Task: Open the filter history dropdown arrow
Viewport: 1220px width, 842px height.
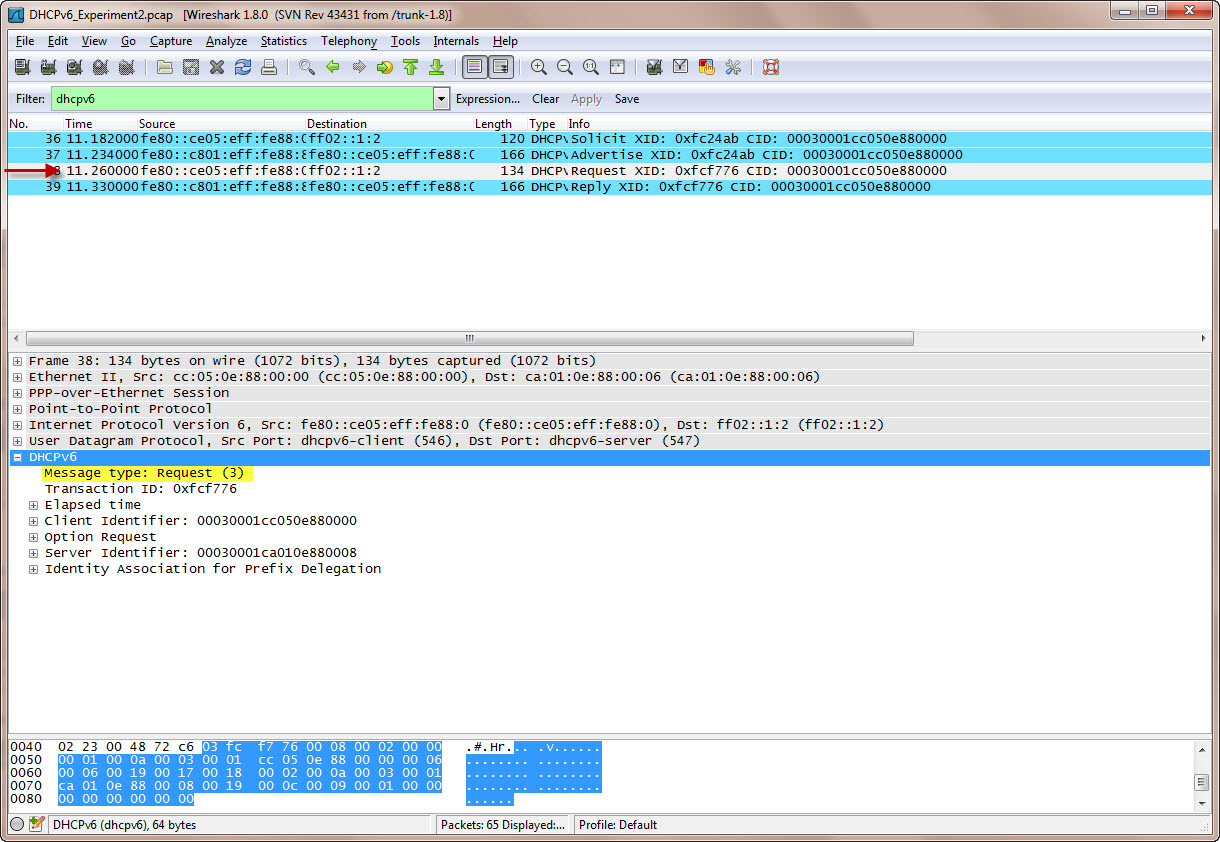Action: pos(441,99)
